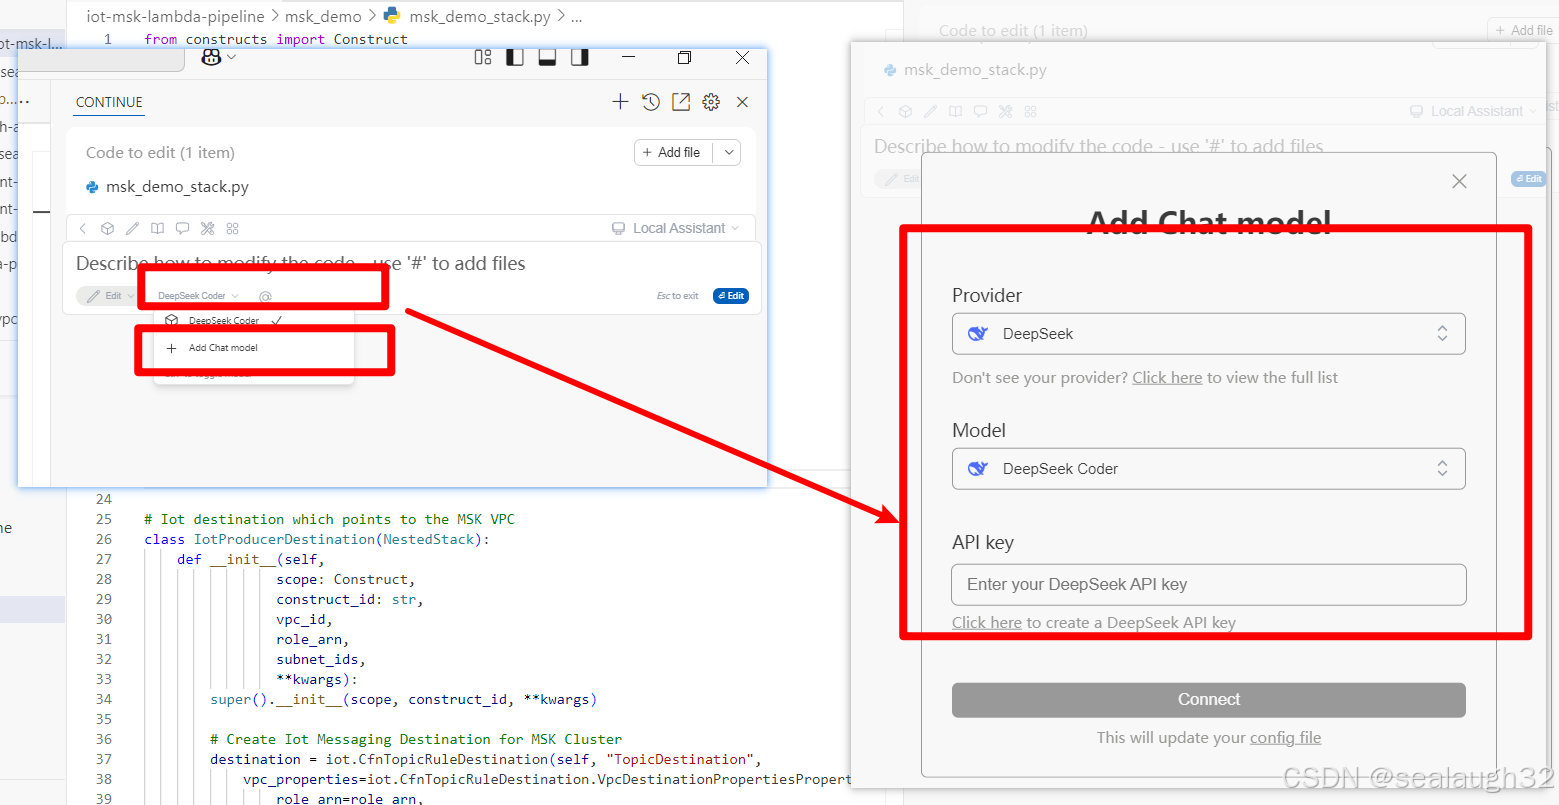Click the four-squares grid icon in Continue toolbar
1559x805 pixels.
(x=232, y=228)
